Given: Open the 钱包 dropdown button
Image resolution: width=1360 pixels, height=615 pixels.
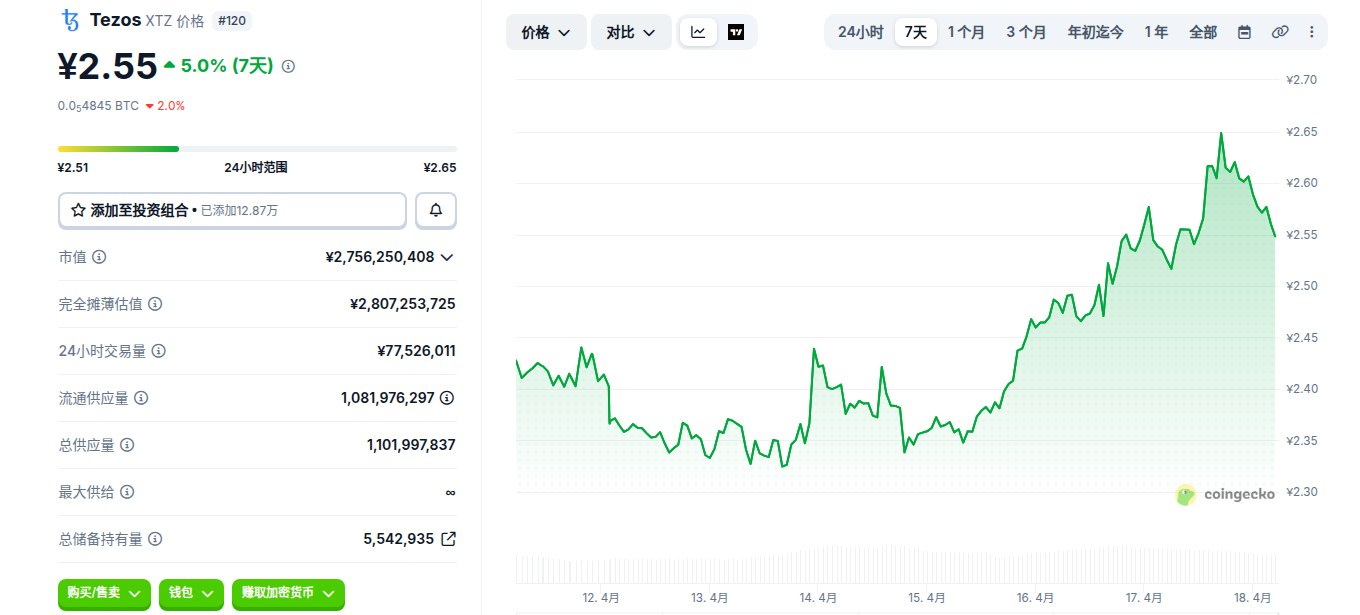Looking at the screenshot, I should pos(191,593).
